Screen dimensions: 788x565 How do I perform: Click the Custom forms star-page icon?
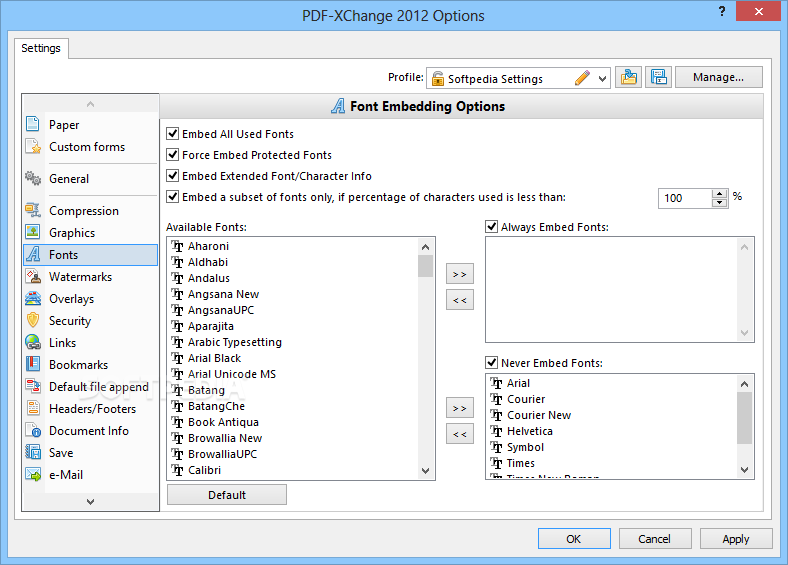[x=33, y=146]
